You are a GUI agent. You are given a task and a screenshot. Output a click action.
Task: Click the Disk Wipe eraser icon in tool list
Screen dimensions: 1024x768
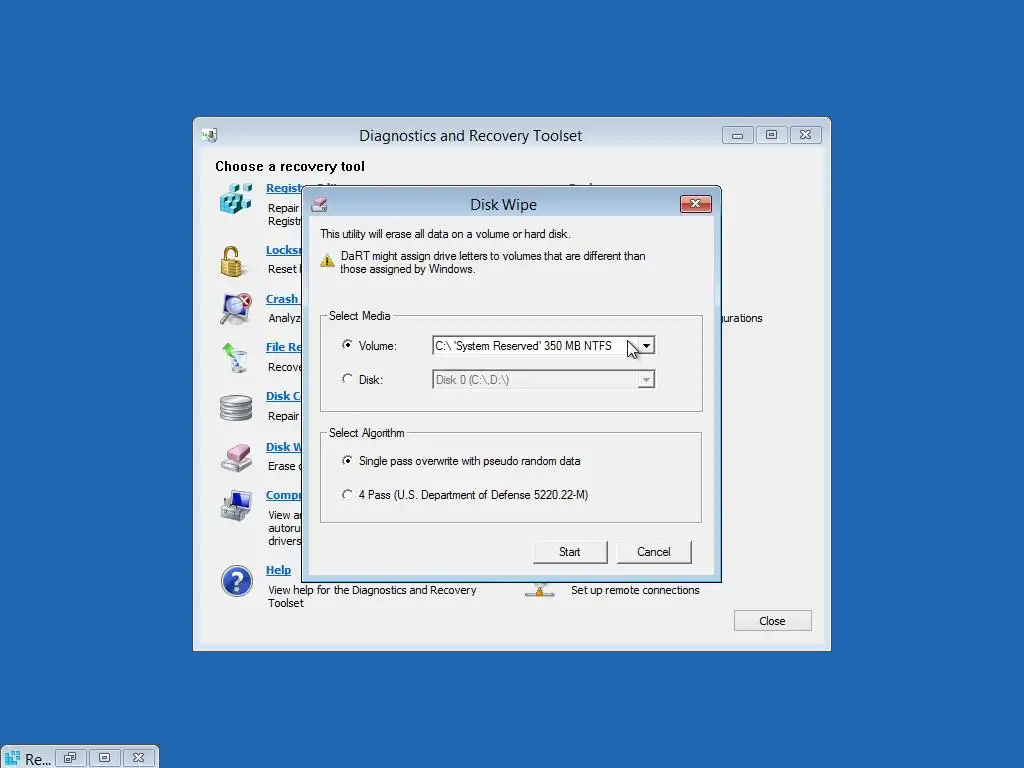[236, 458]
